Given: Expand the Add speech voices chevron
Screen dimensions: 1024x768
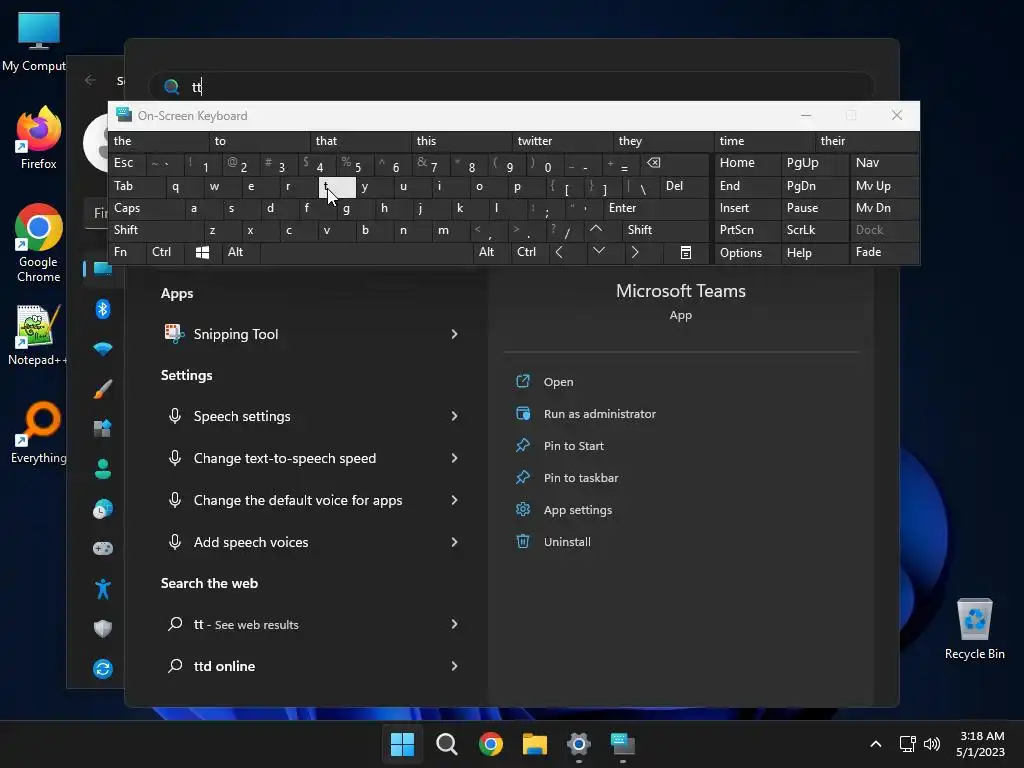Looking at the screenshot, I should [x=454, y=541].
